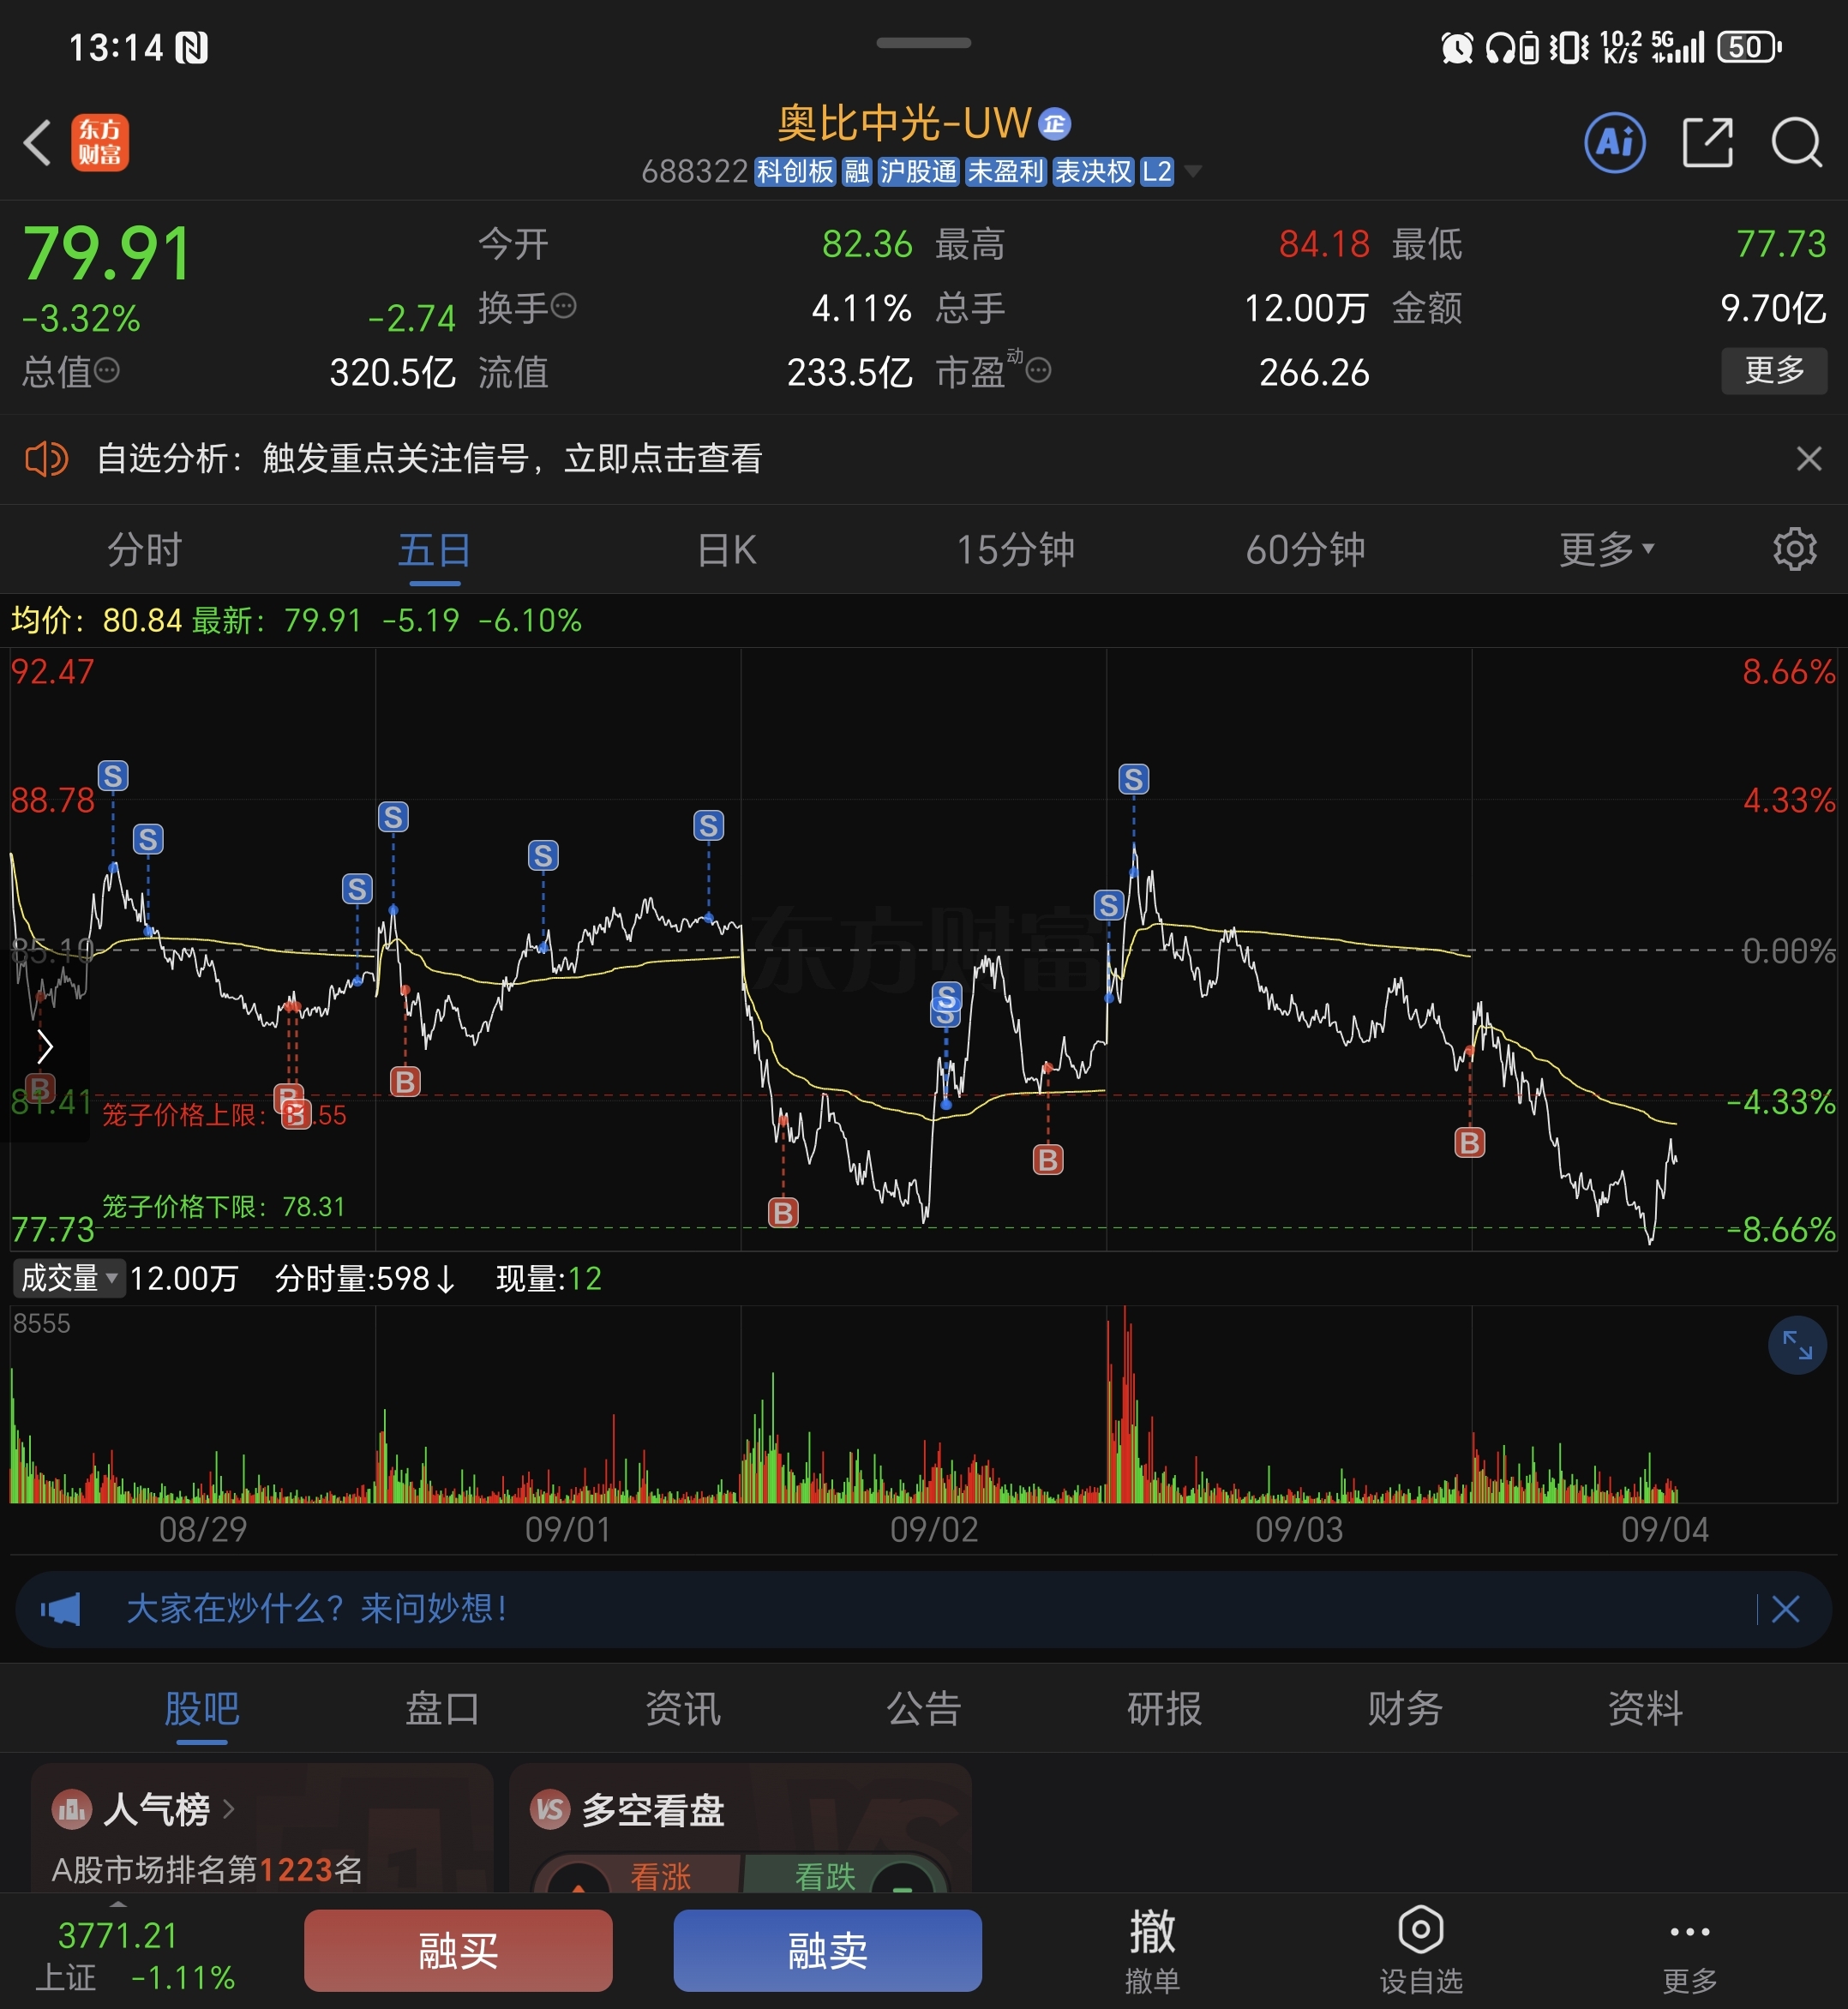Tap the 人气榜 chart icon
This screenshot has height=2009, width=1848.
pos(71,1809)
